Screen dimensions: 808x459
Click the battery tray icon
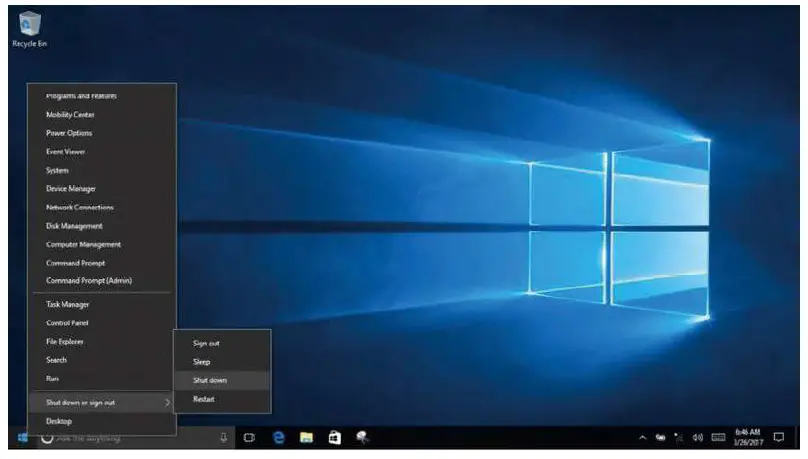click(660, 438)
